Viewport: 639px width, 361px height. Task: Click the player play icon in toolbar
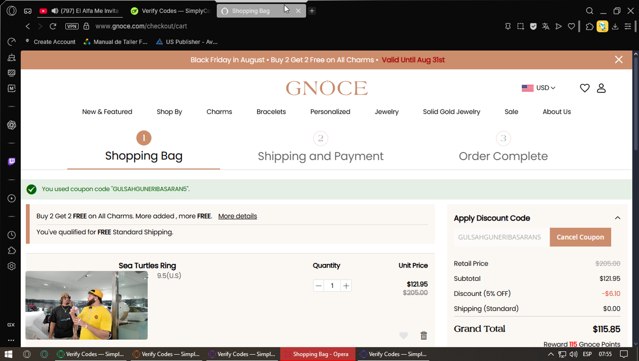tap(558, 26)
